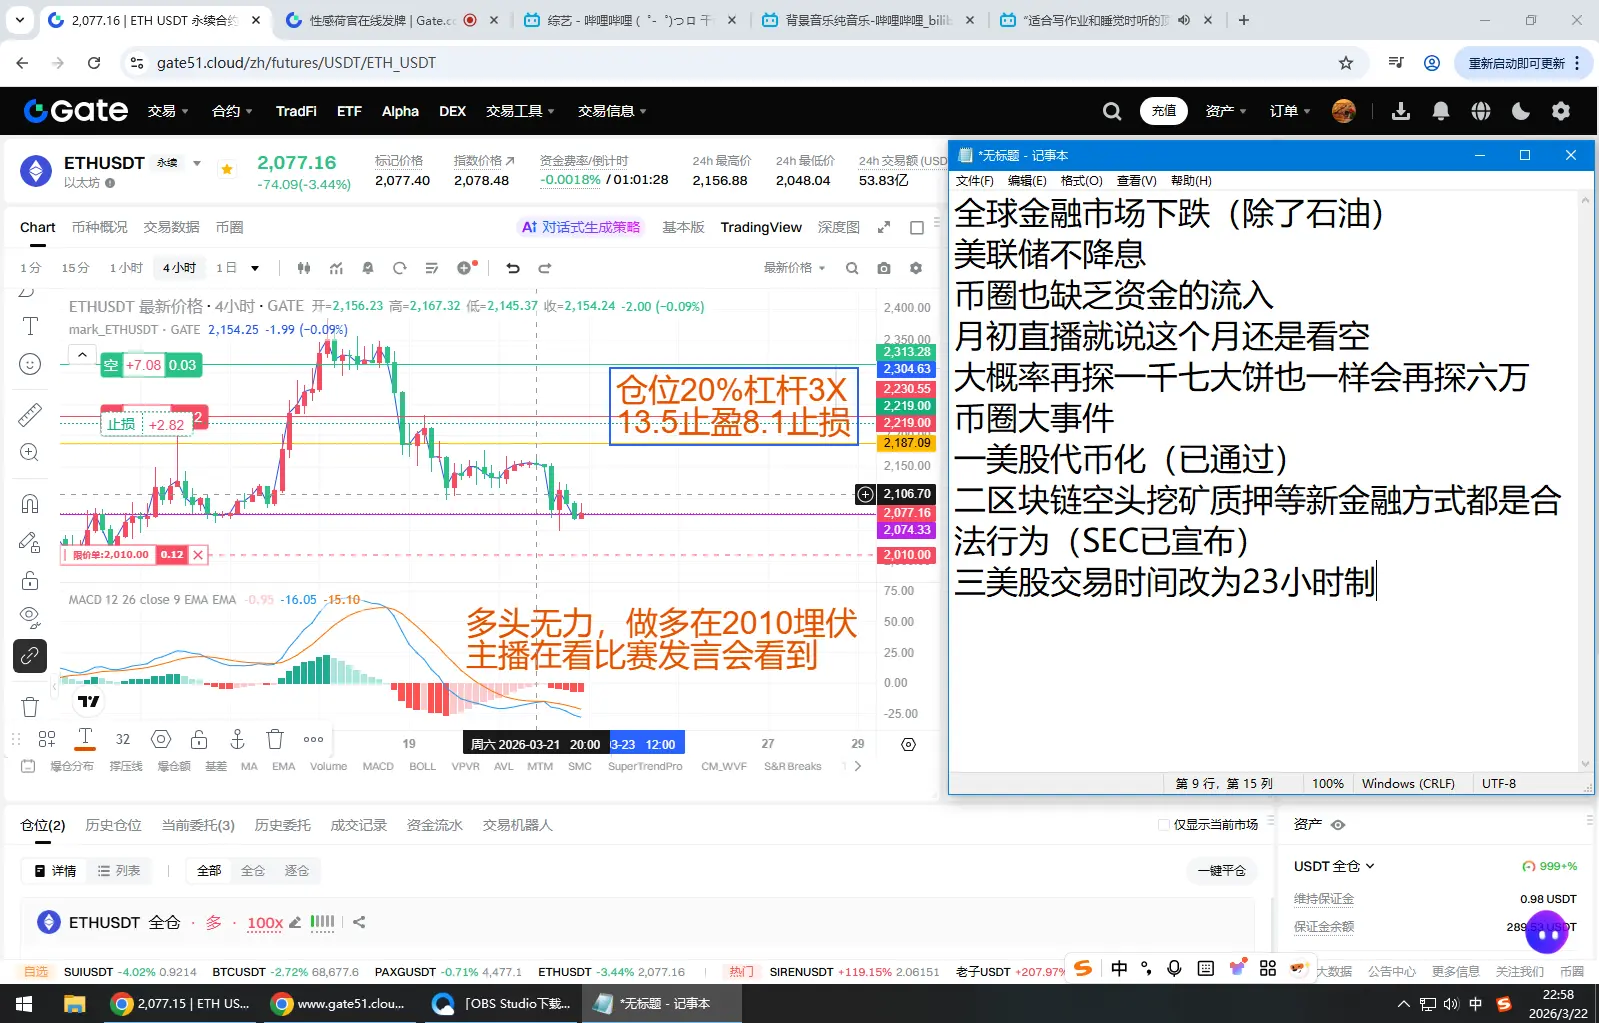Click the candlestick chart type icon
Screen dimensions: 1599x1023
(x=304, y=268)
